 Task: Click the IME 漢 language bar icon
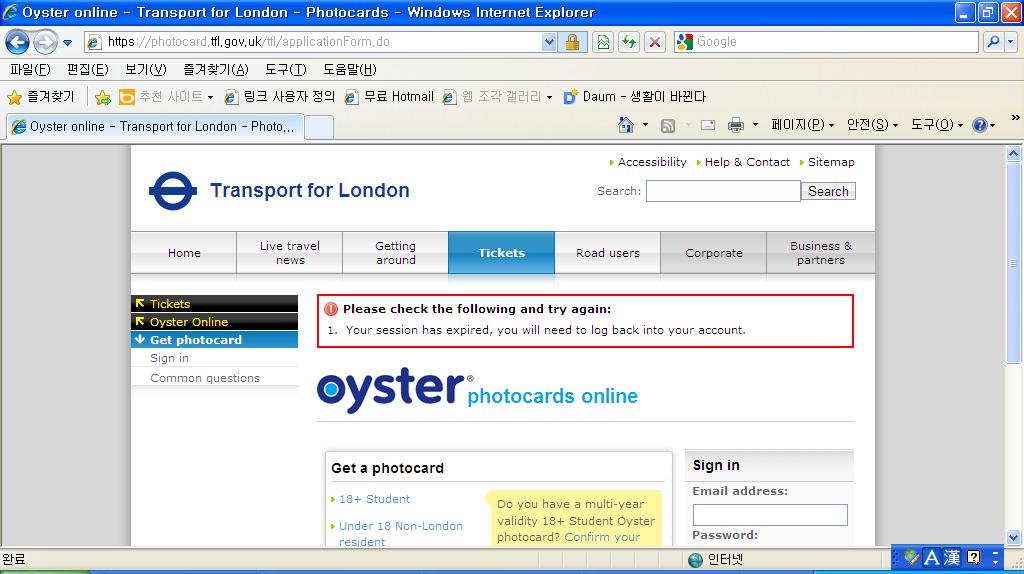(952, 557)
